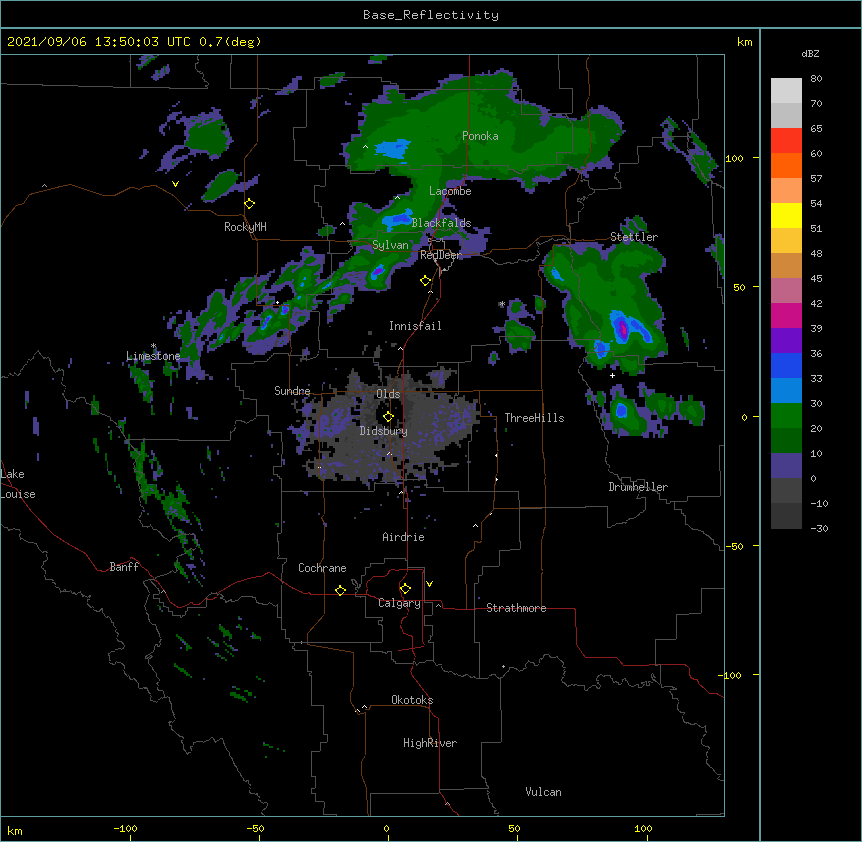This screenshot has height=842, width=862.
Task: Select the blue 33-36 dBZ legend swatch
Action: pos(786,365)
